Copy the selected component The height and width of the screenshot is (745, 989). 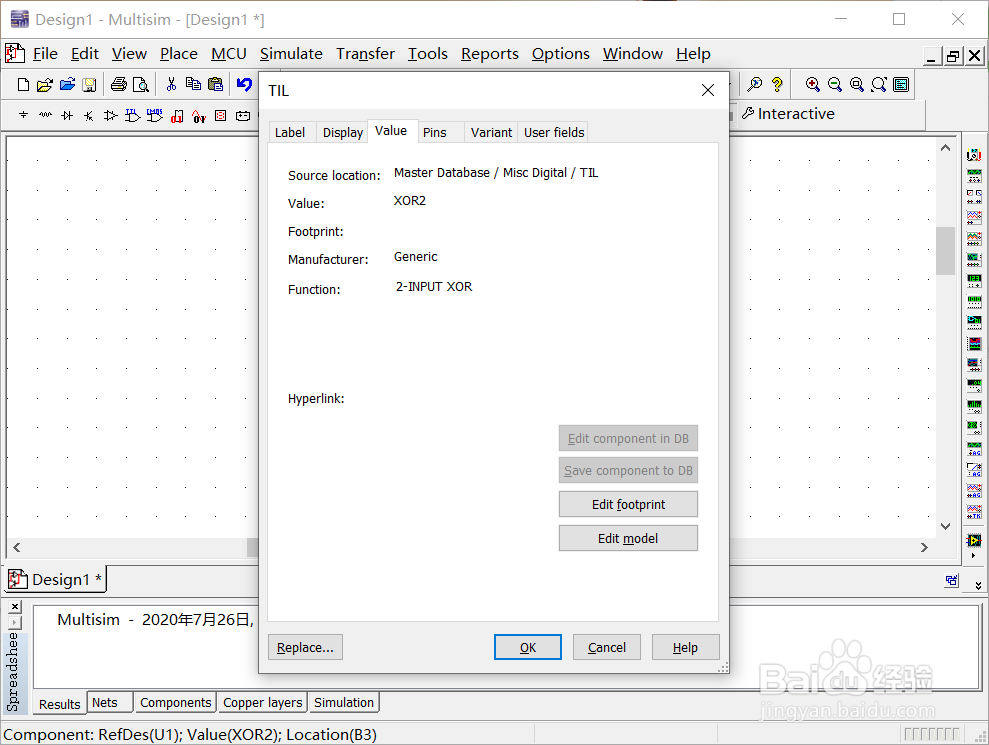[x=193, y=85]
